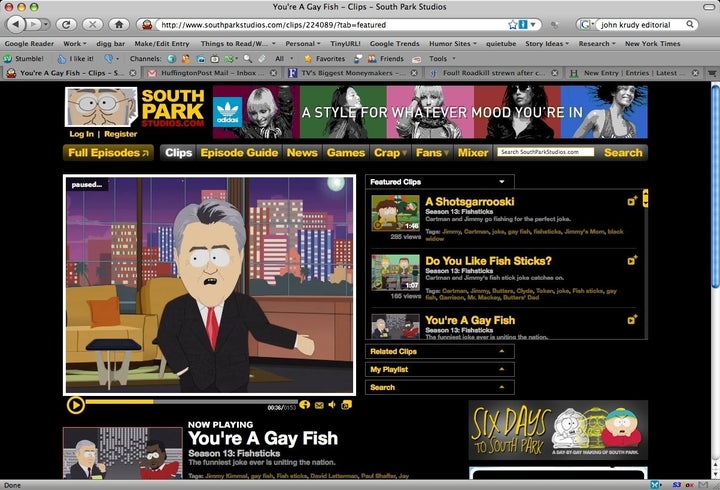Close the Foul! Roadkill tab

pyautogui.click(x=555, y=73)
